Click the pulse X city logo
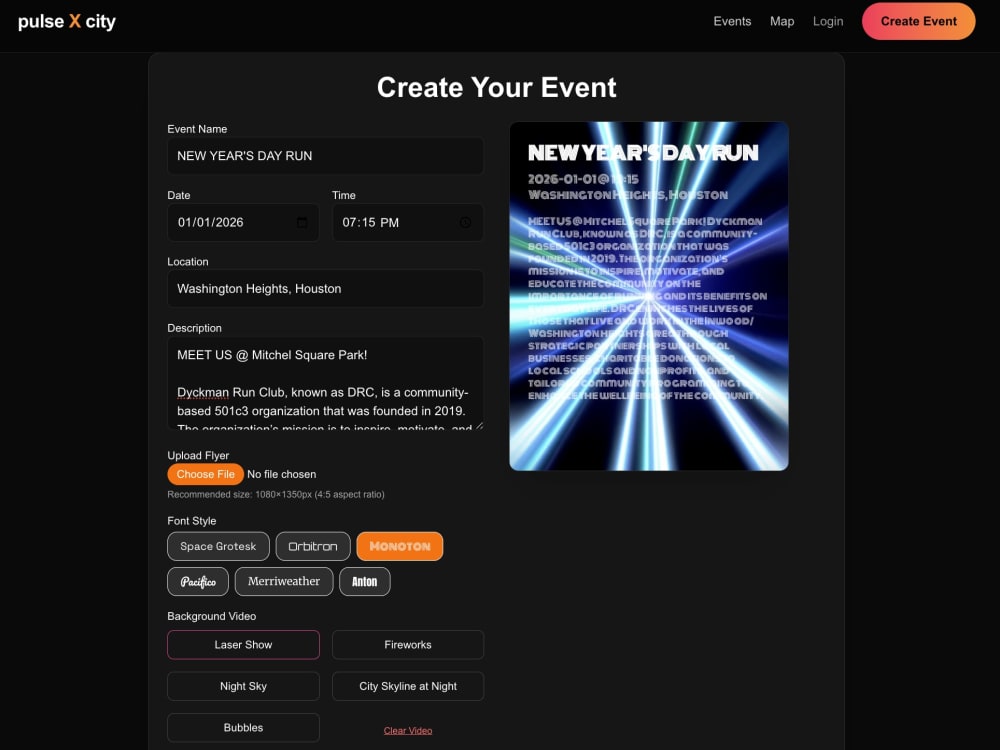Screen dimensions: 1000x750 point(67,22)
